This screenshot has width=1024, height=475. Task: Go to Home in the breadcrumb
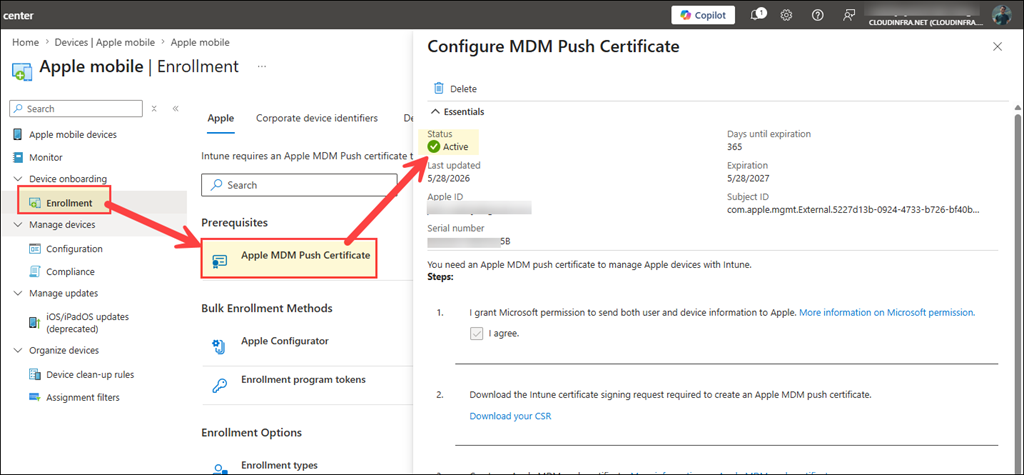point(25,42)
